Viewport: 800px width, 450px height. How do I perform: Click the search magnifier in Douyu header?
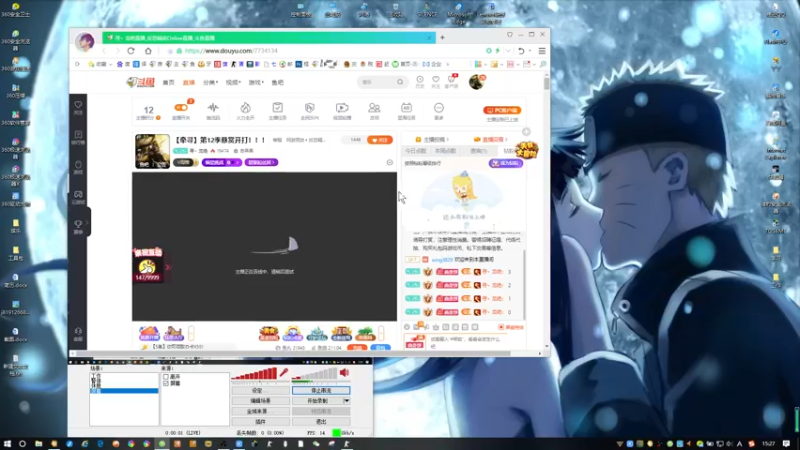(400, 82)
